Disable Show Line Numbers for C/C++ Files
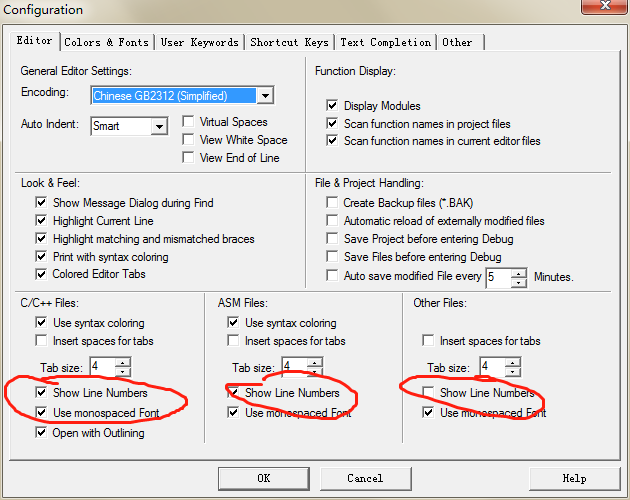 (41, 393)
